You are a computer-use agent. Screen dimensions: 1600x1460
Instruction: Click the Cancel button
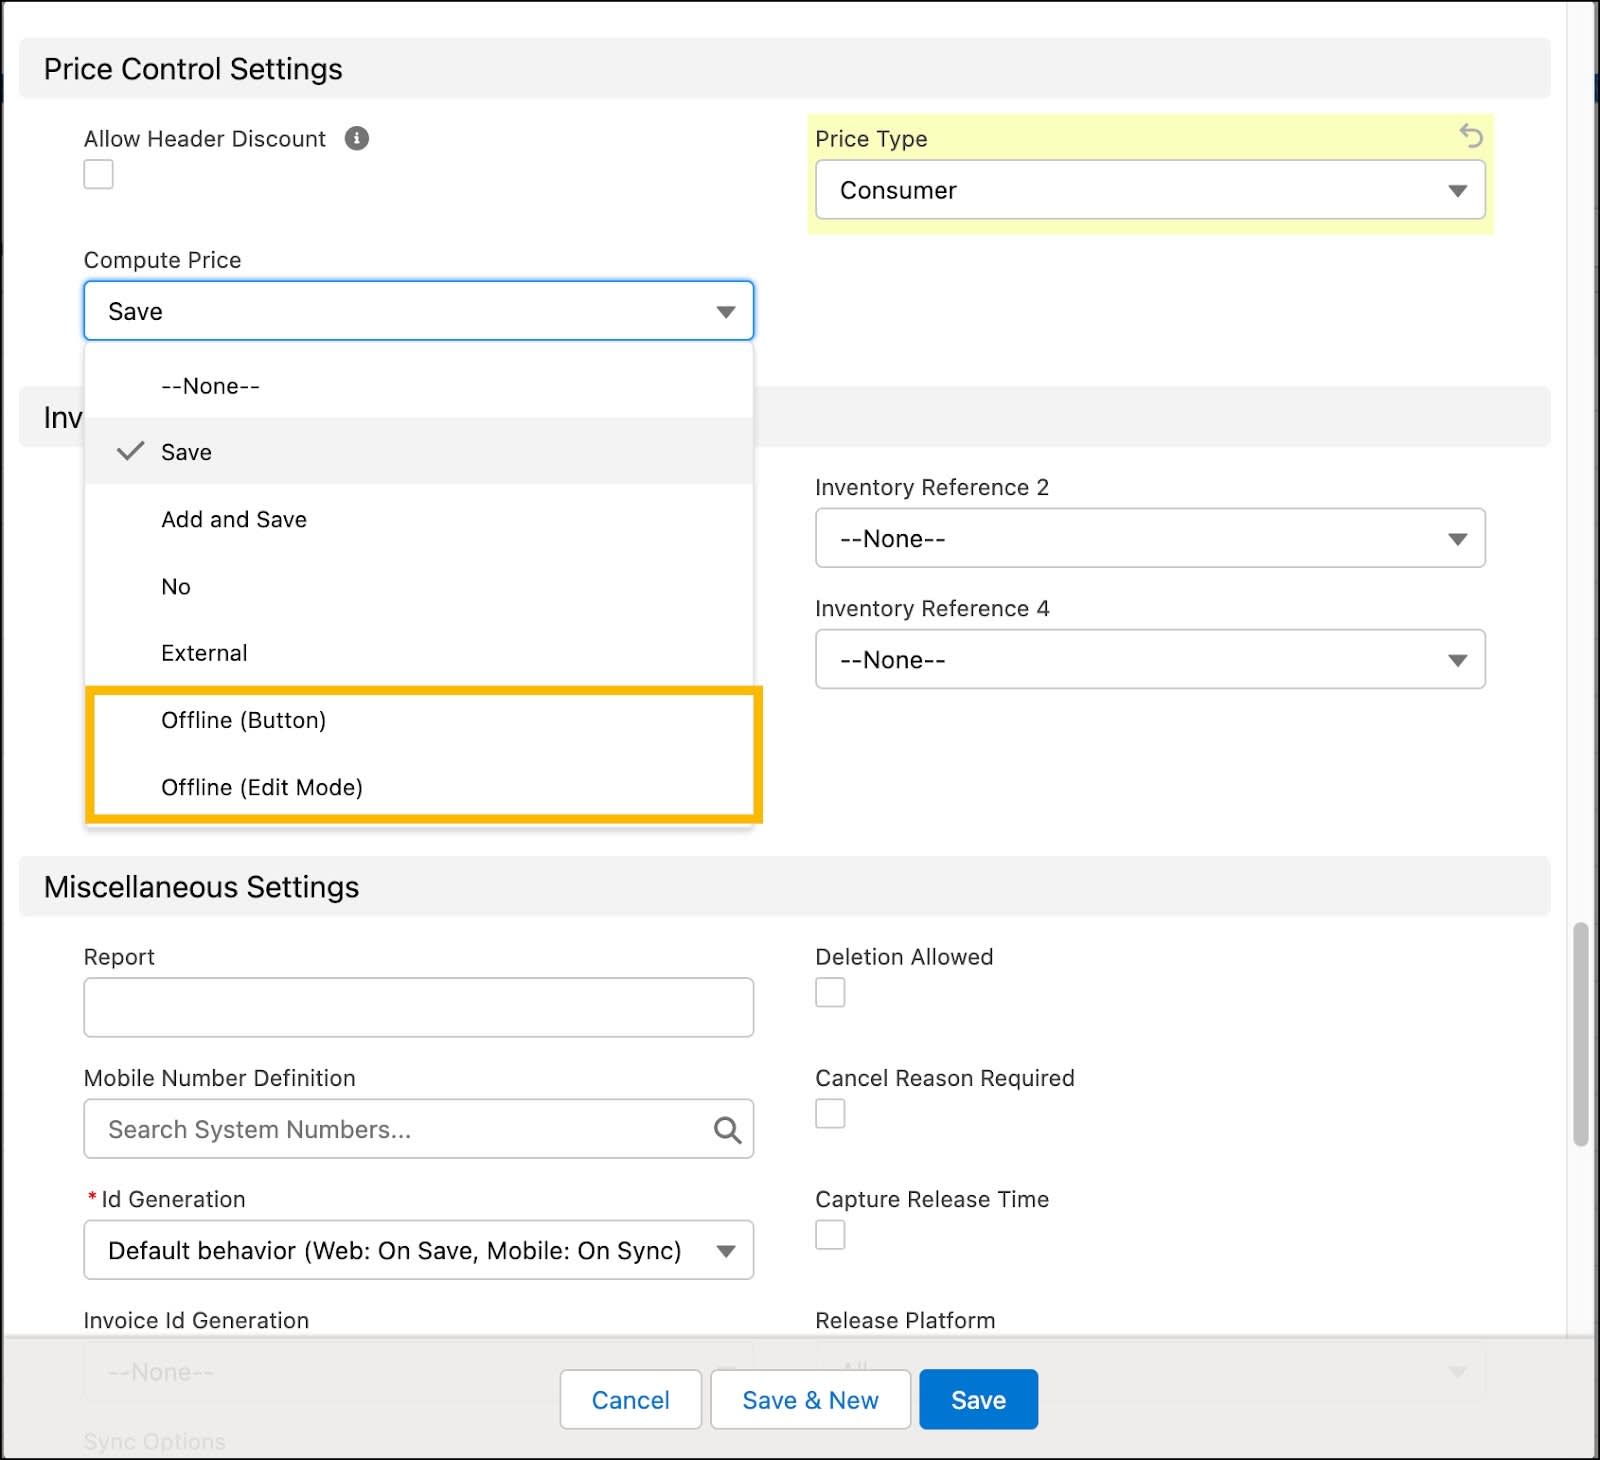630,1399
